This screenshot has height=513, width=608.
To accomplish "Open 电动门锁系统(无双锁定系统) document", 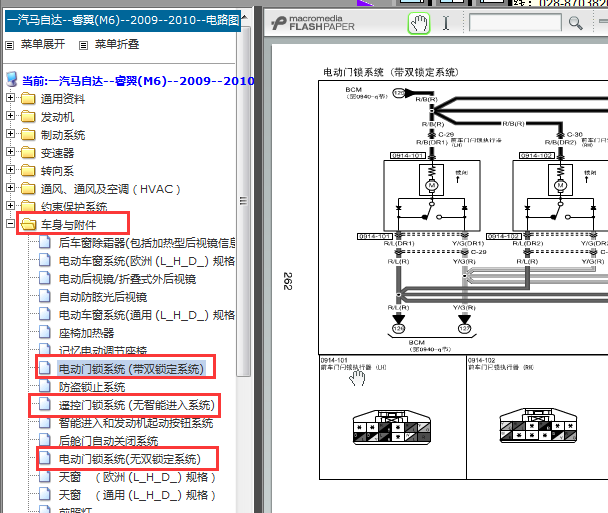I will [x=130, y=459].
